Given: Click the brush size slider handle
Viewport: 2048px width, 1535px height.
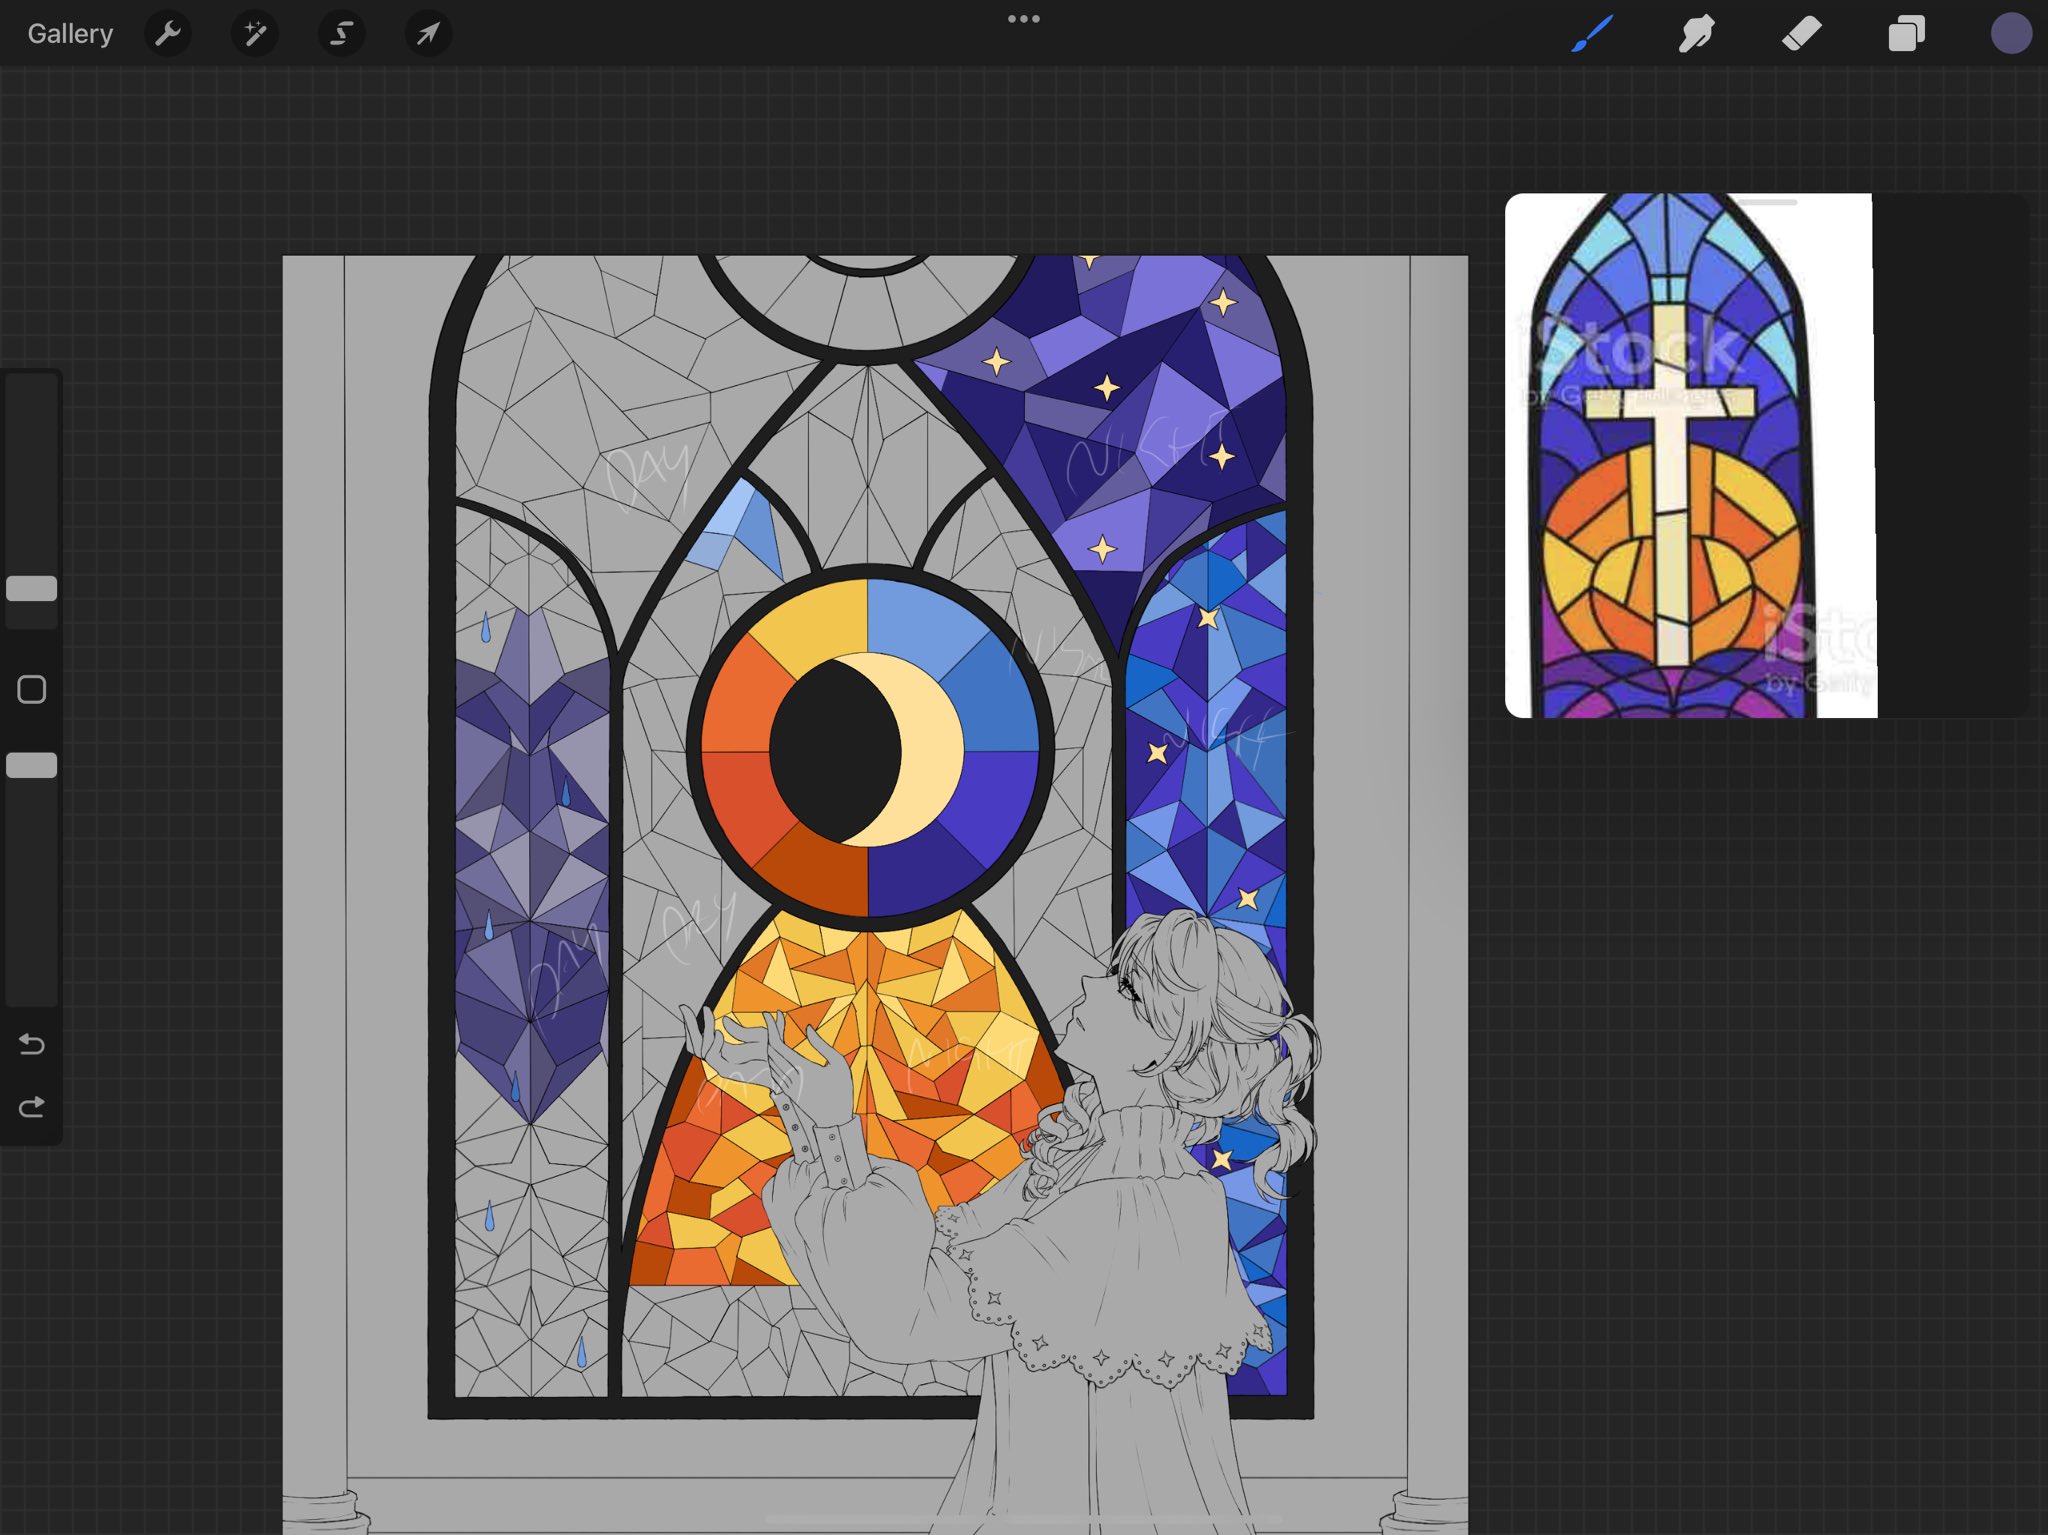Looking at the screenshot, I should [x=32, y=589].
